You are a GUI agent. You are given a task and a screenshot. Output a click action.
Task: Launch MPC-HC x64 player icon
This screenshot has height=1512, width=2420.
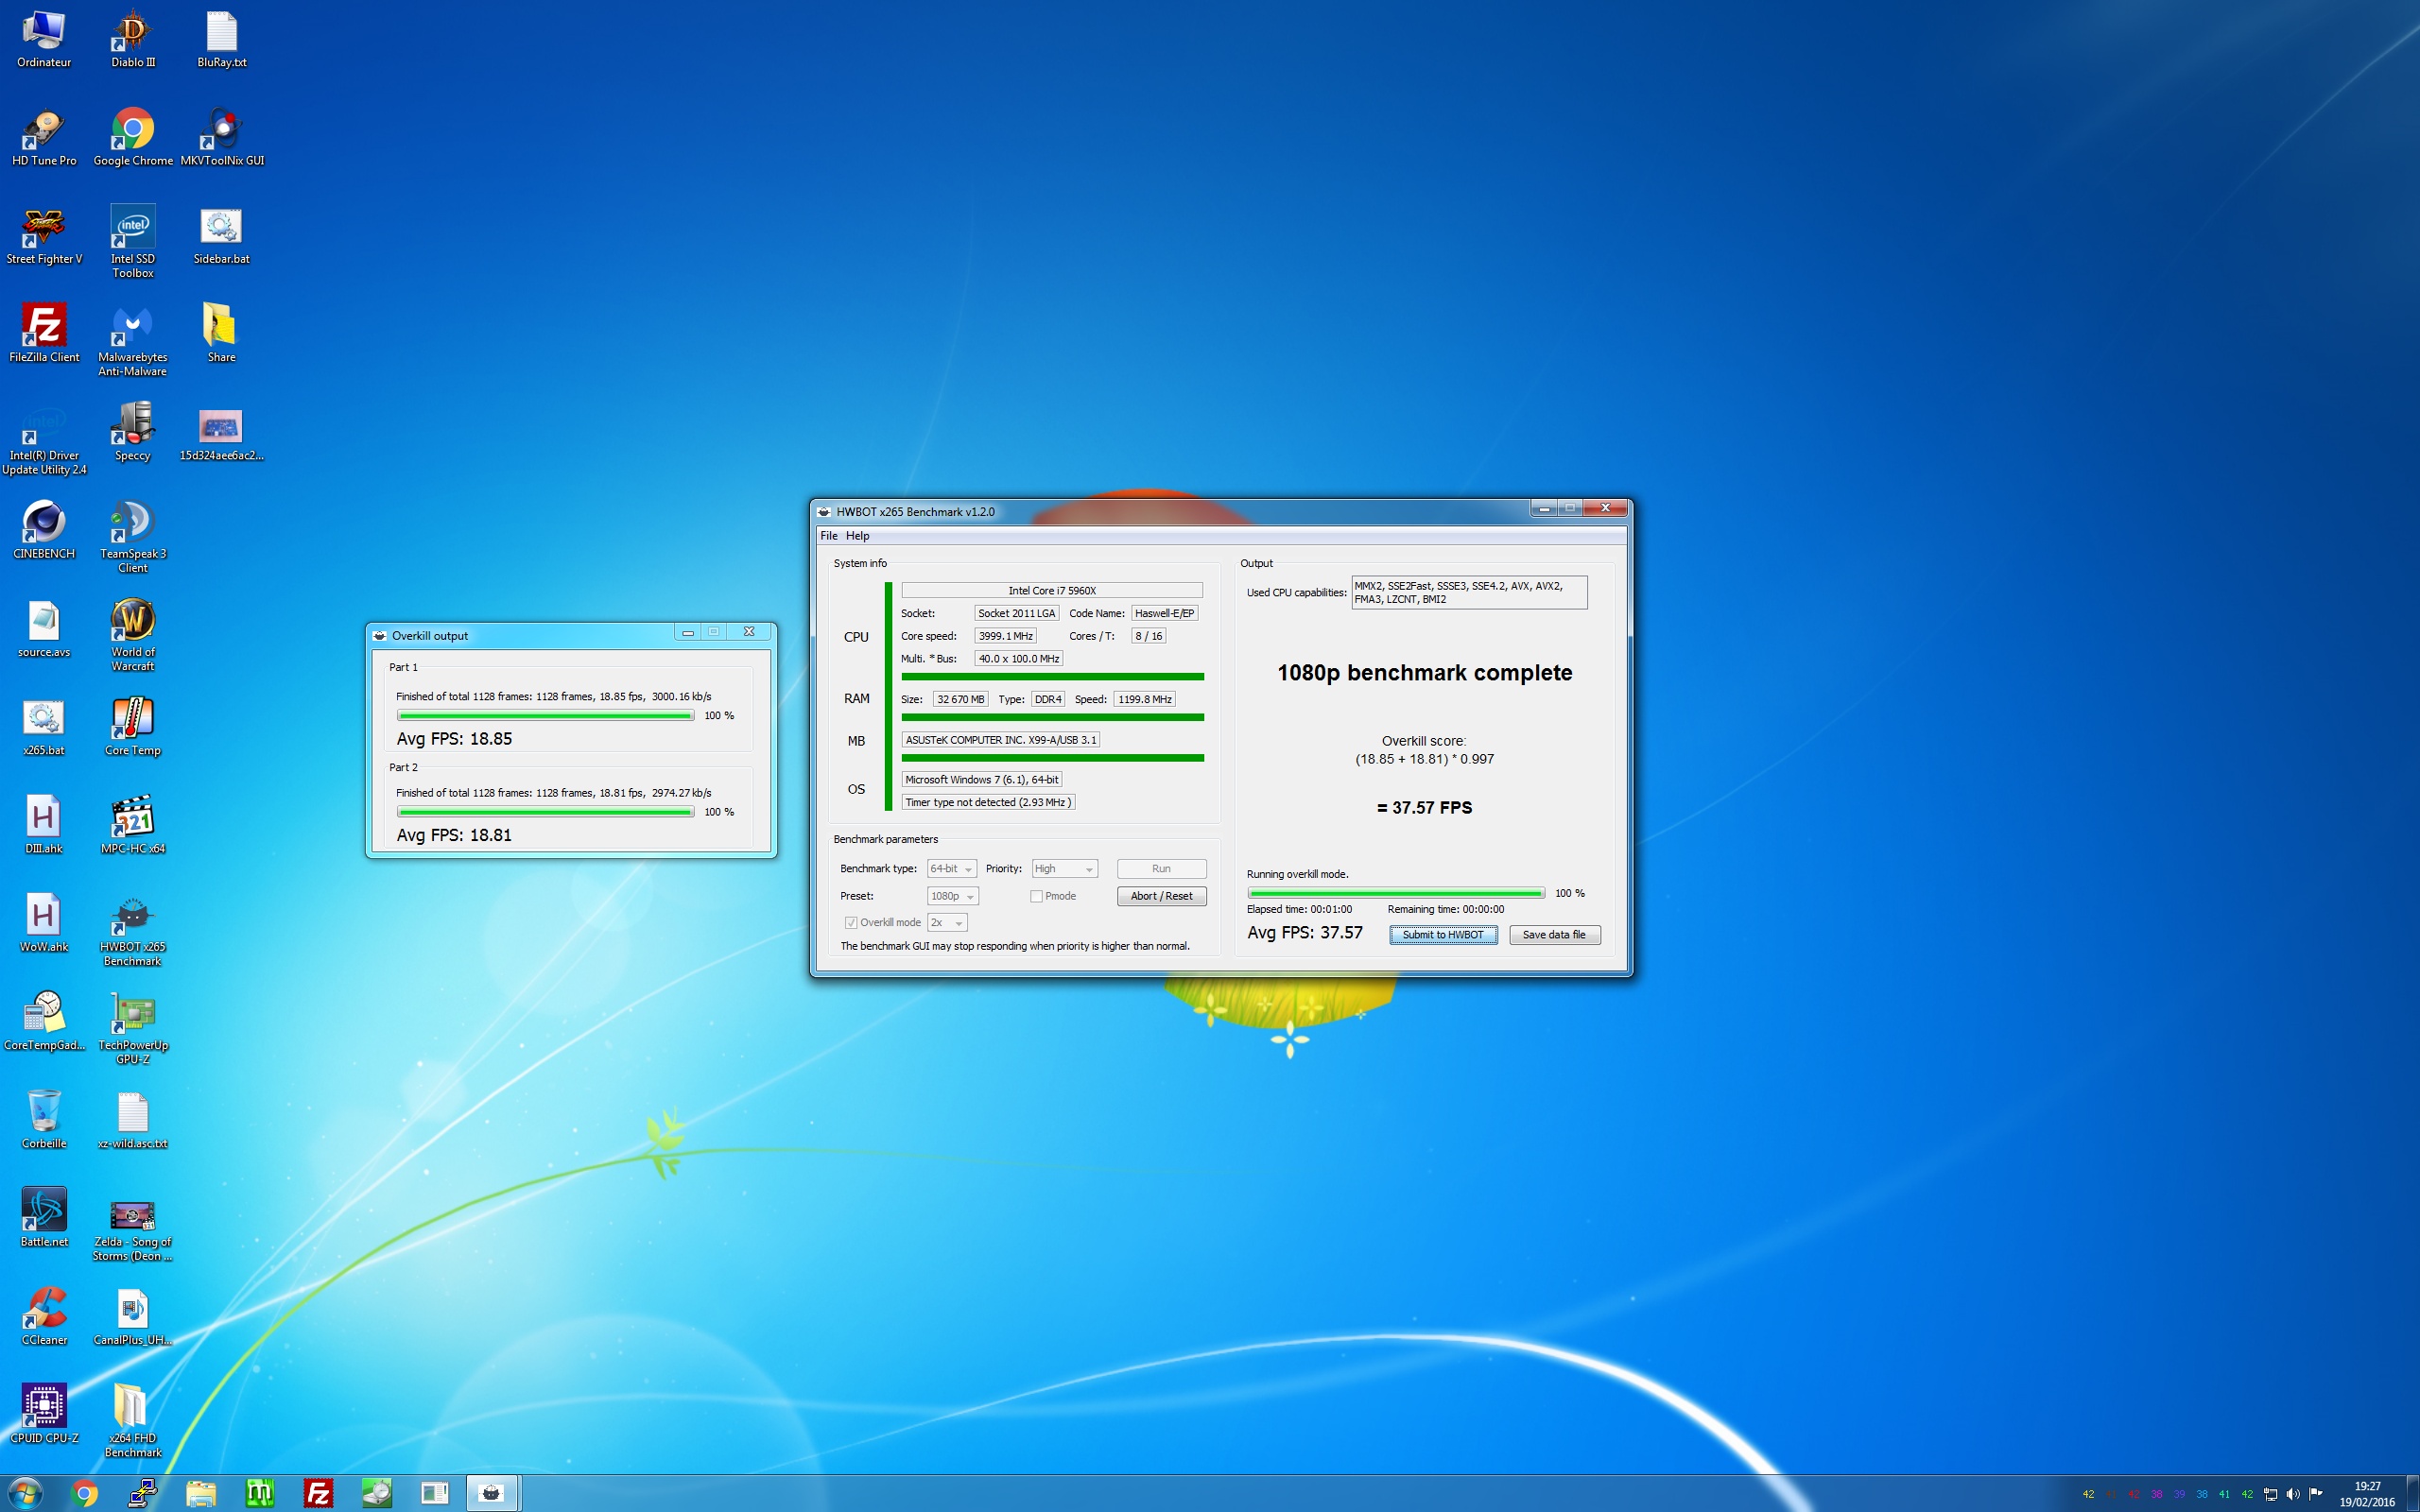click(132, 825)
